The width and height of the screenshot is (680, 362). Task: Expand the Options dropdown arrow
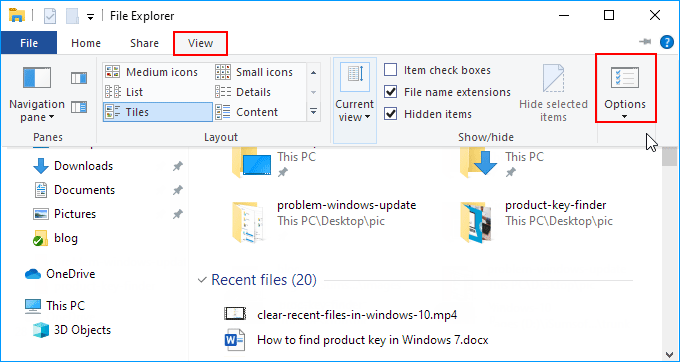pyautogui.click(x=625, y=117)
